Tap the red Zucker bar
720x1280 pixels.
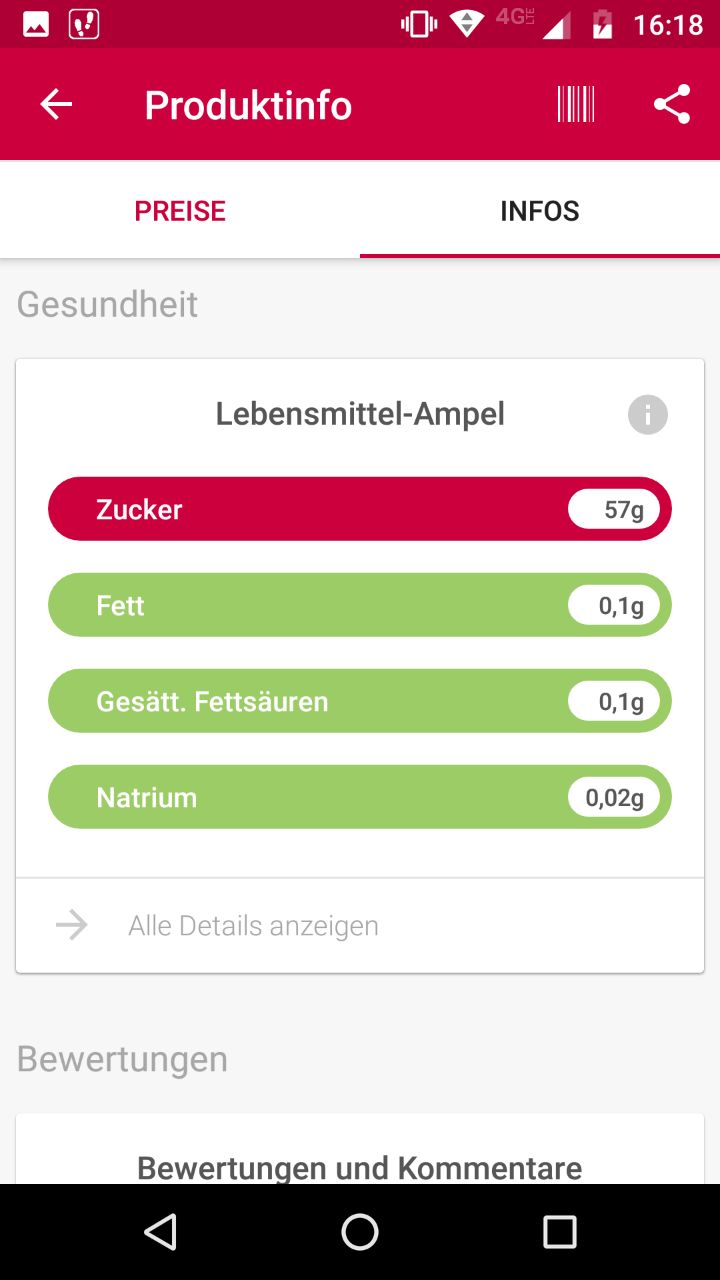tap(360, 509)
